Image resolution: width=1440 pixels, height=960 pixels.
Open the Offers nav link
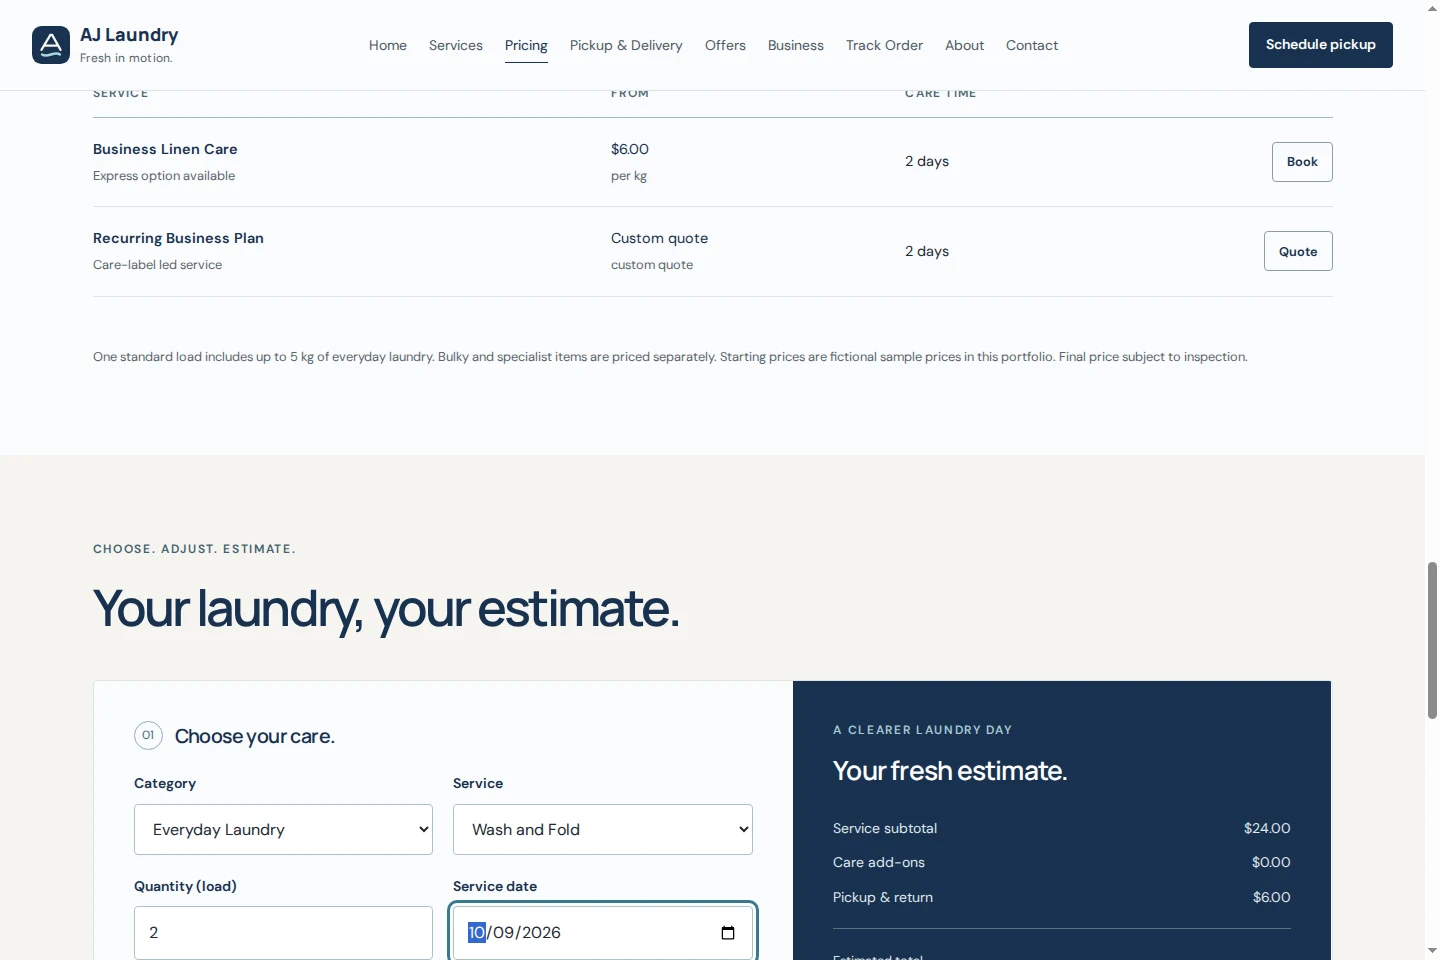(x=725, y=45)
